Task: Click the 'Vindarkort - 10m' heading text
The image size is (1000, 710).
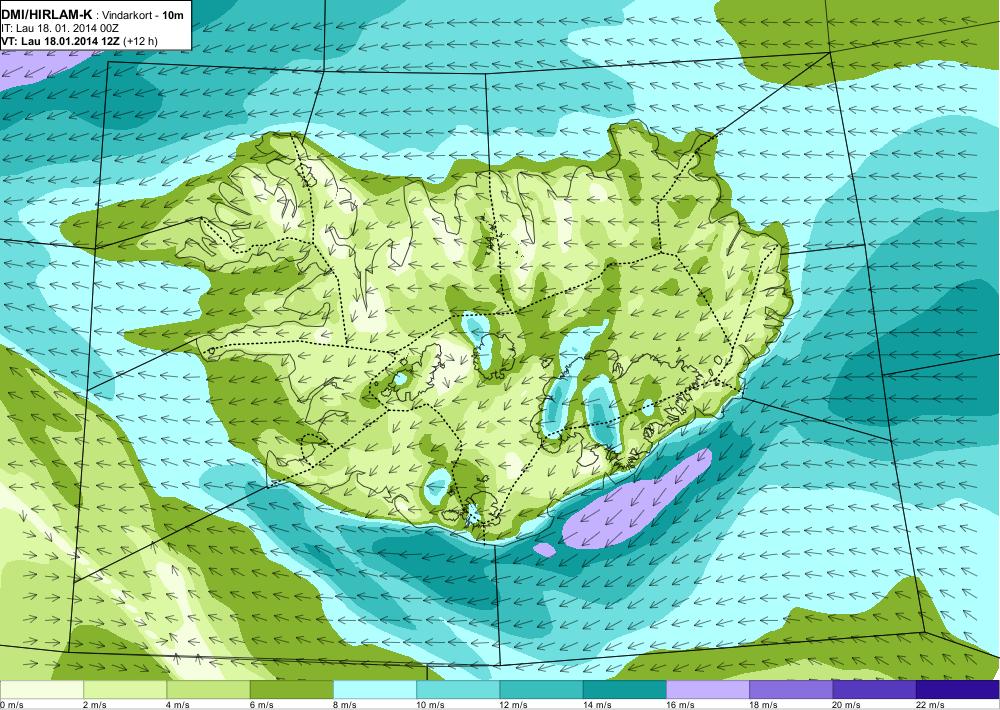Action: point(140,13)
